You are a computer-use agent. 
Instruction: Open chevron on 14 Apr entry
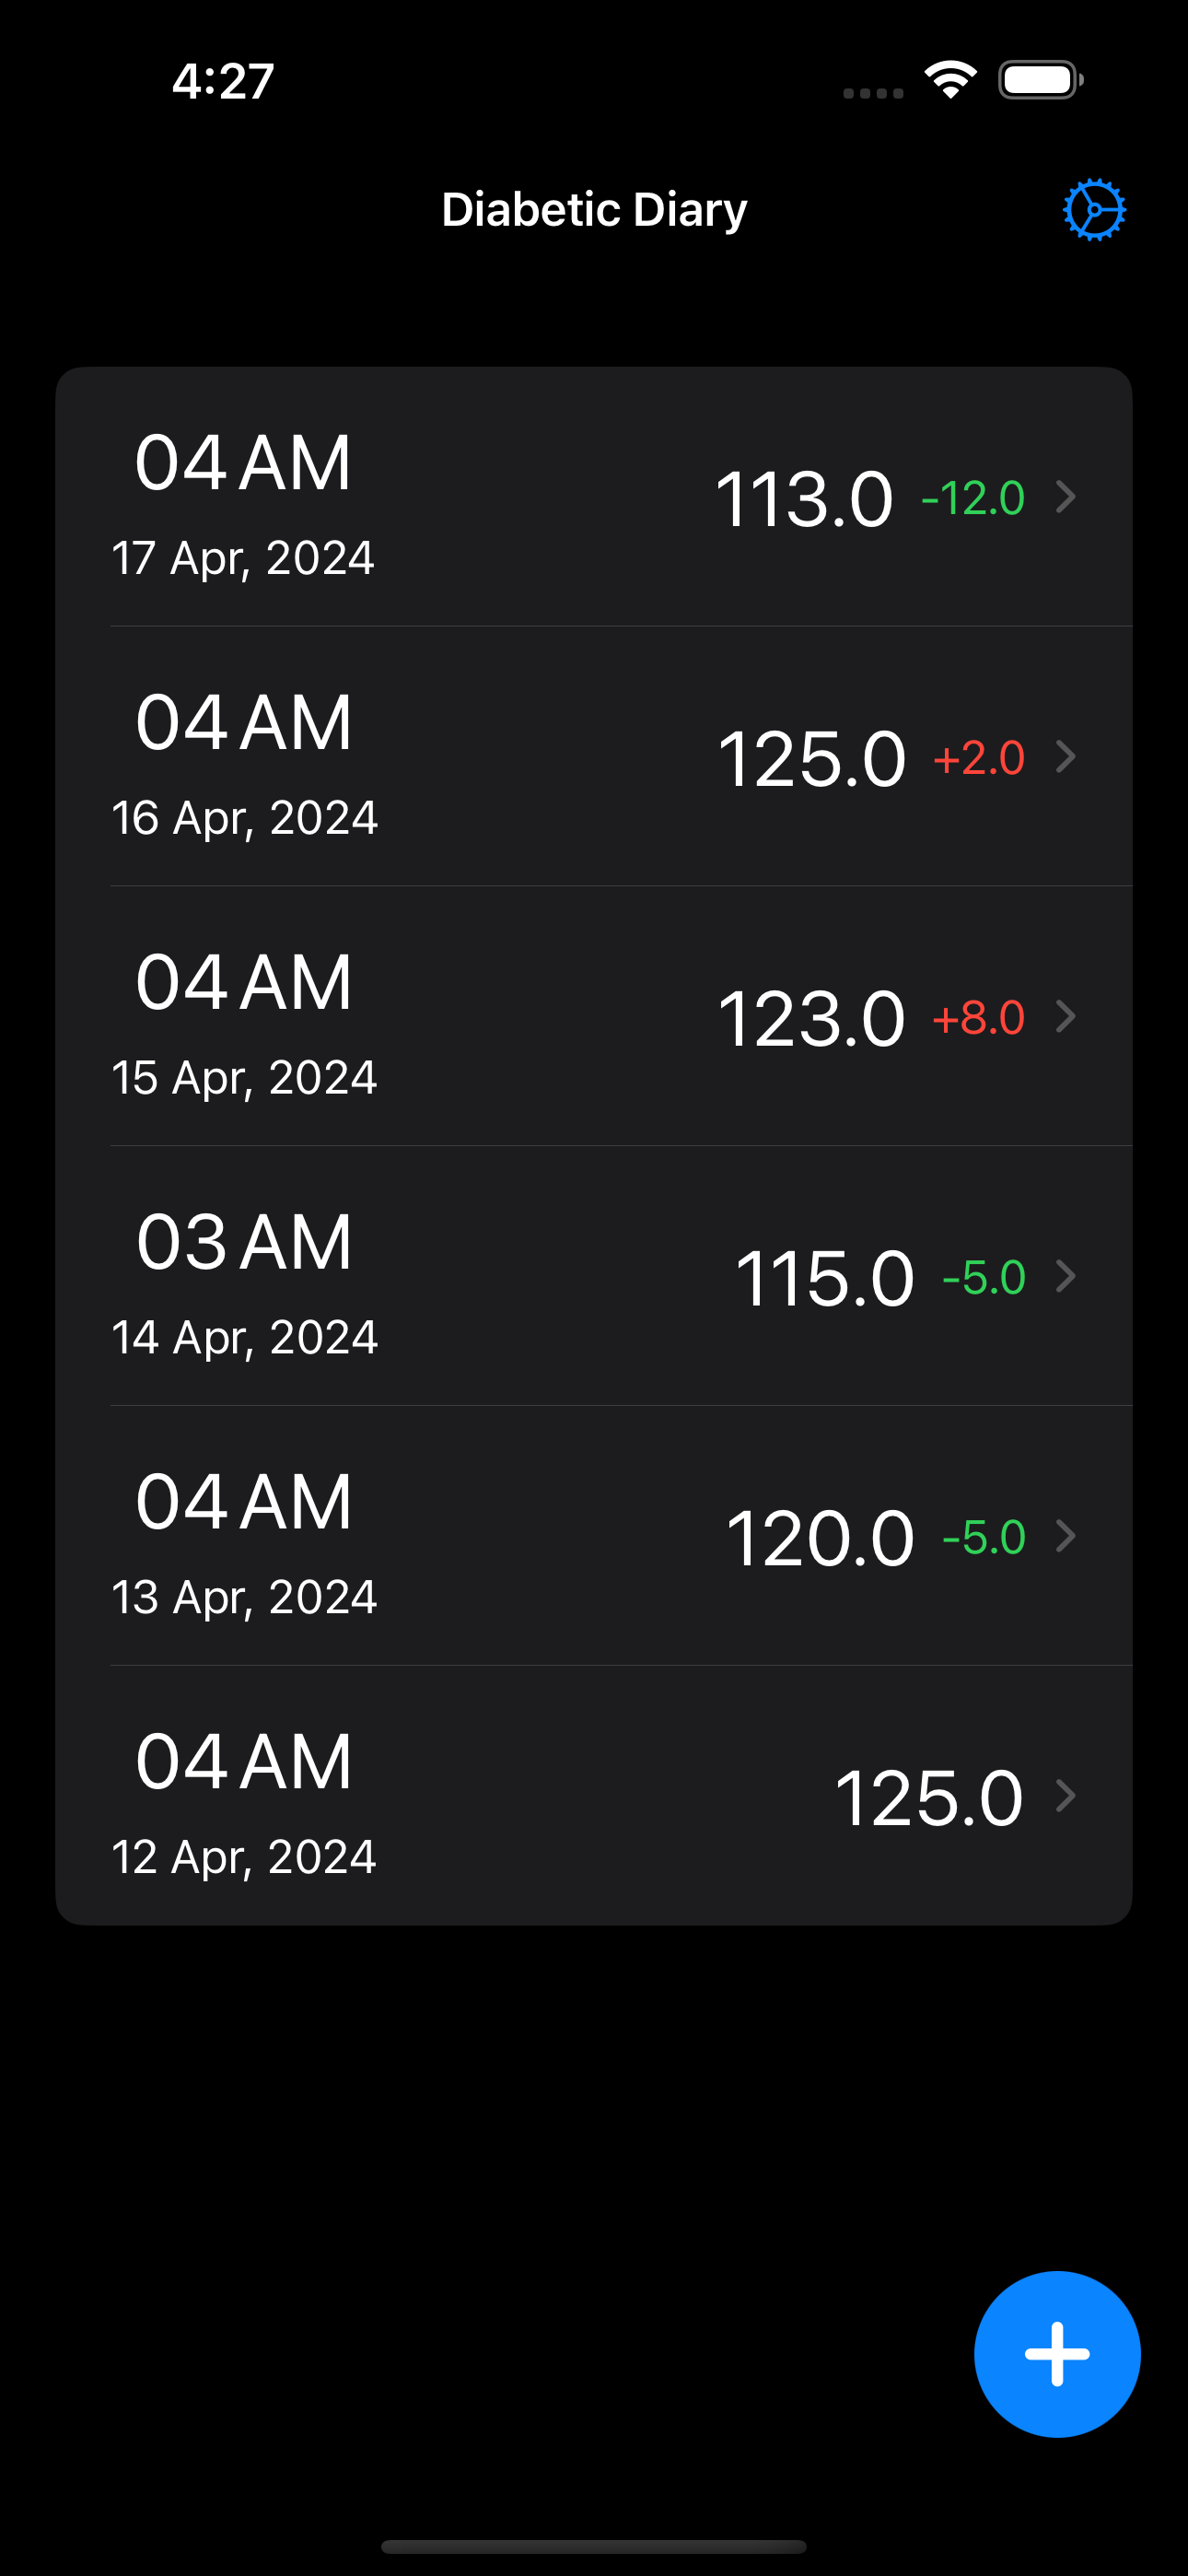(x=1066, y=1277)
